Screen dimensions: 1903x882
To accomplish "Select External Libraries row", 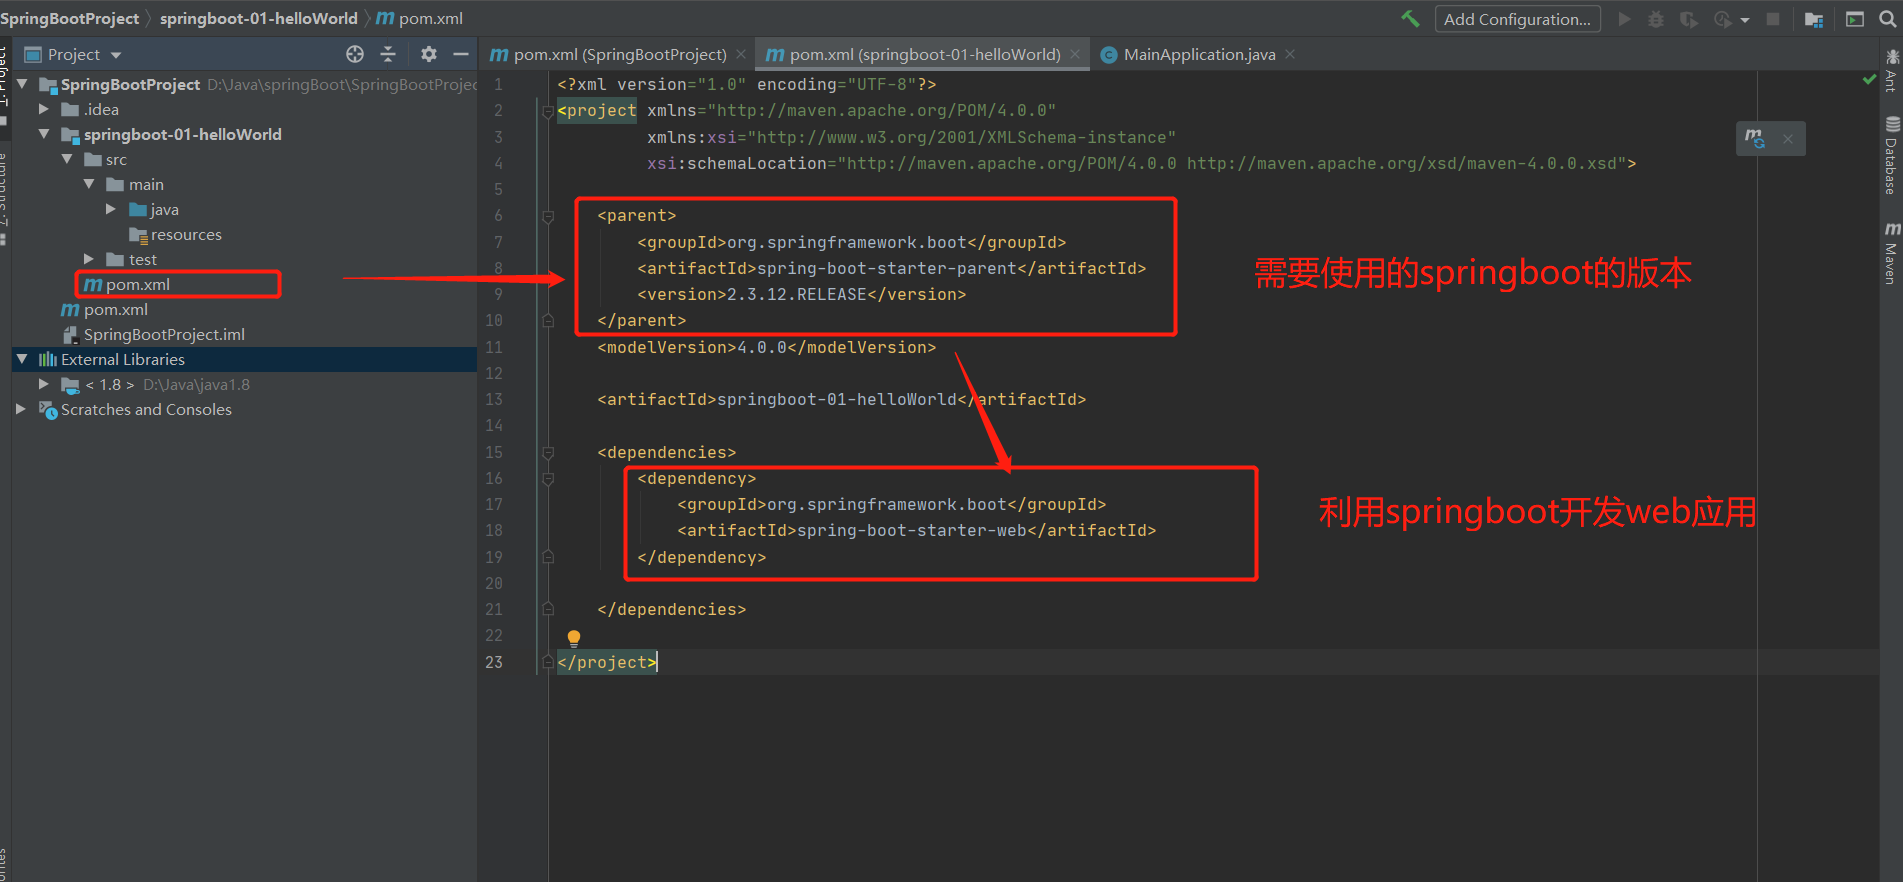I will (244, 360).
